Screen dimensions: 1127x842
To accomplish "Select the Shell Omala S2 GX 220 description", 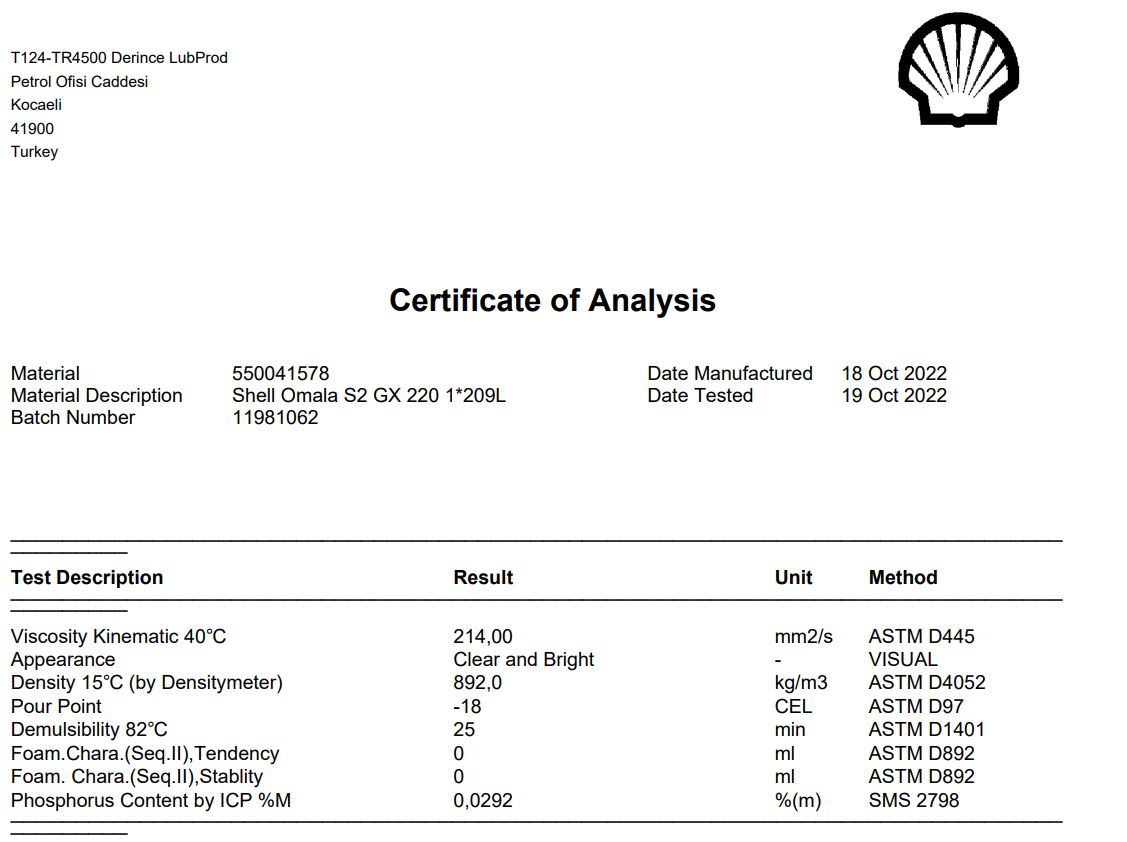I will (368, 396).
